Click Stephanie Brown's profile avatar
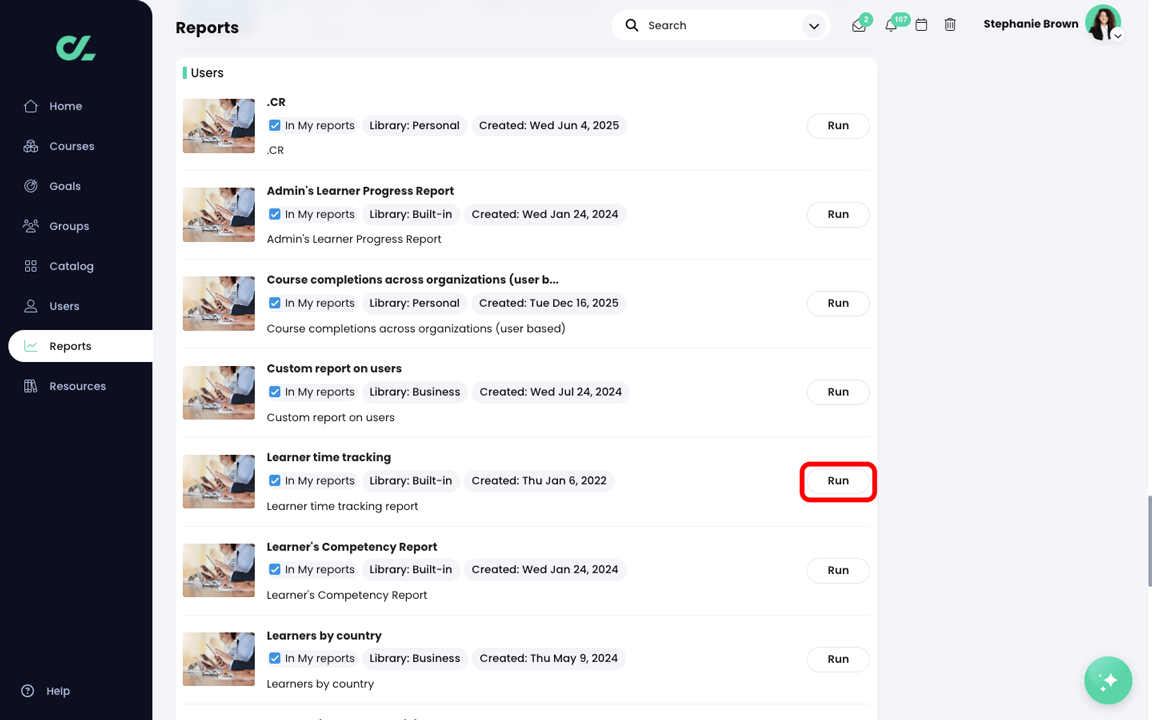The width and height of the screenshot is (1152, 720). [1103, 23]
